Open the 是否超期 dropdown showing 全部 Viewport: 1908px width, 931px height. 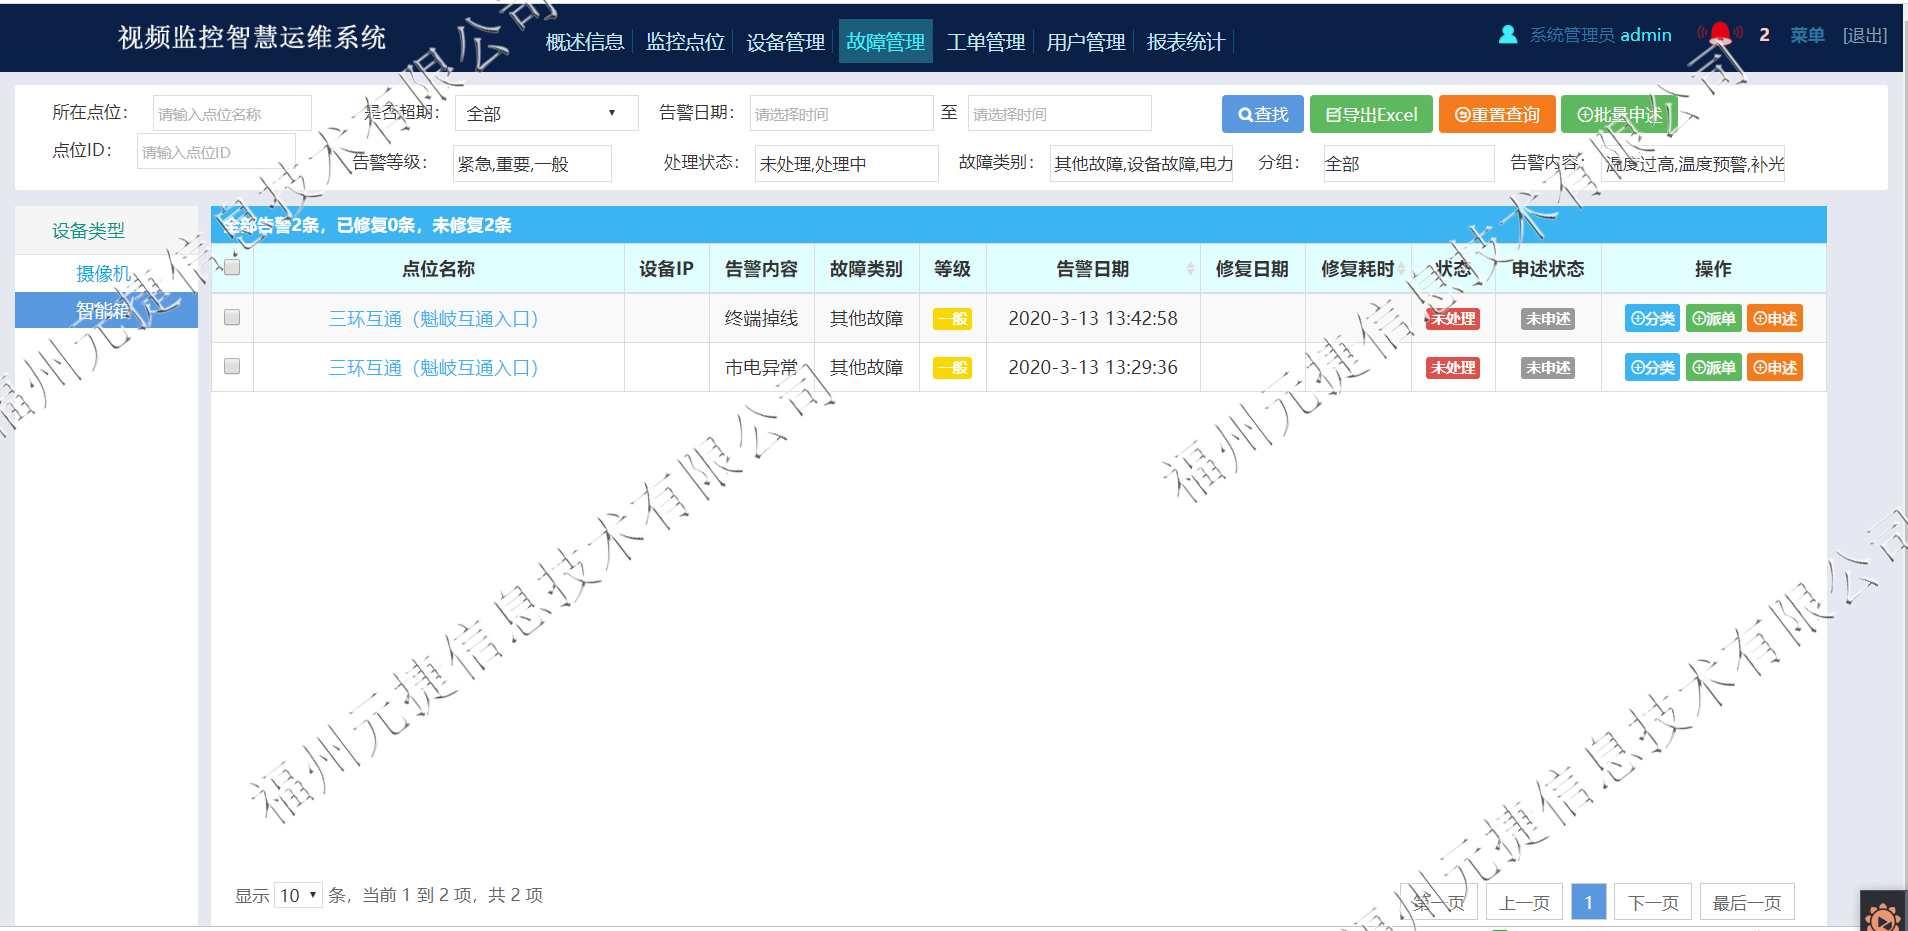(x=546, y=114)
